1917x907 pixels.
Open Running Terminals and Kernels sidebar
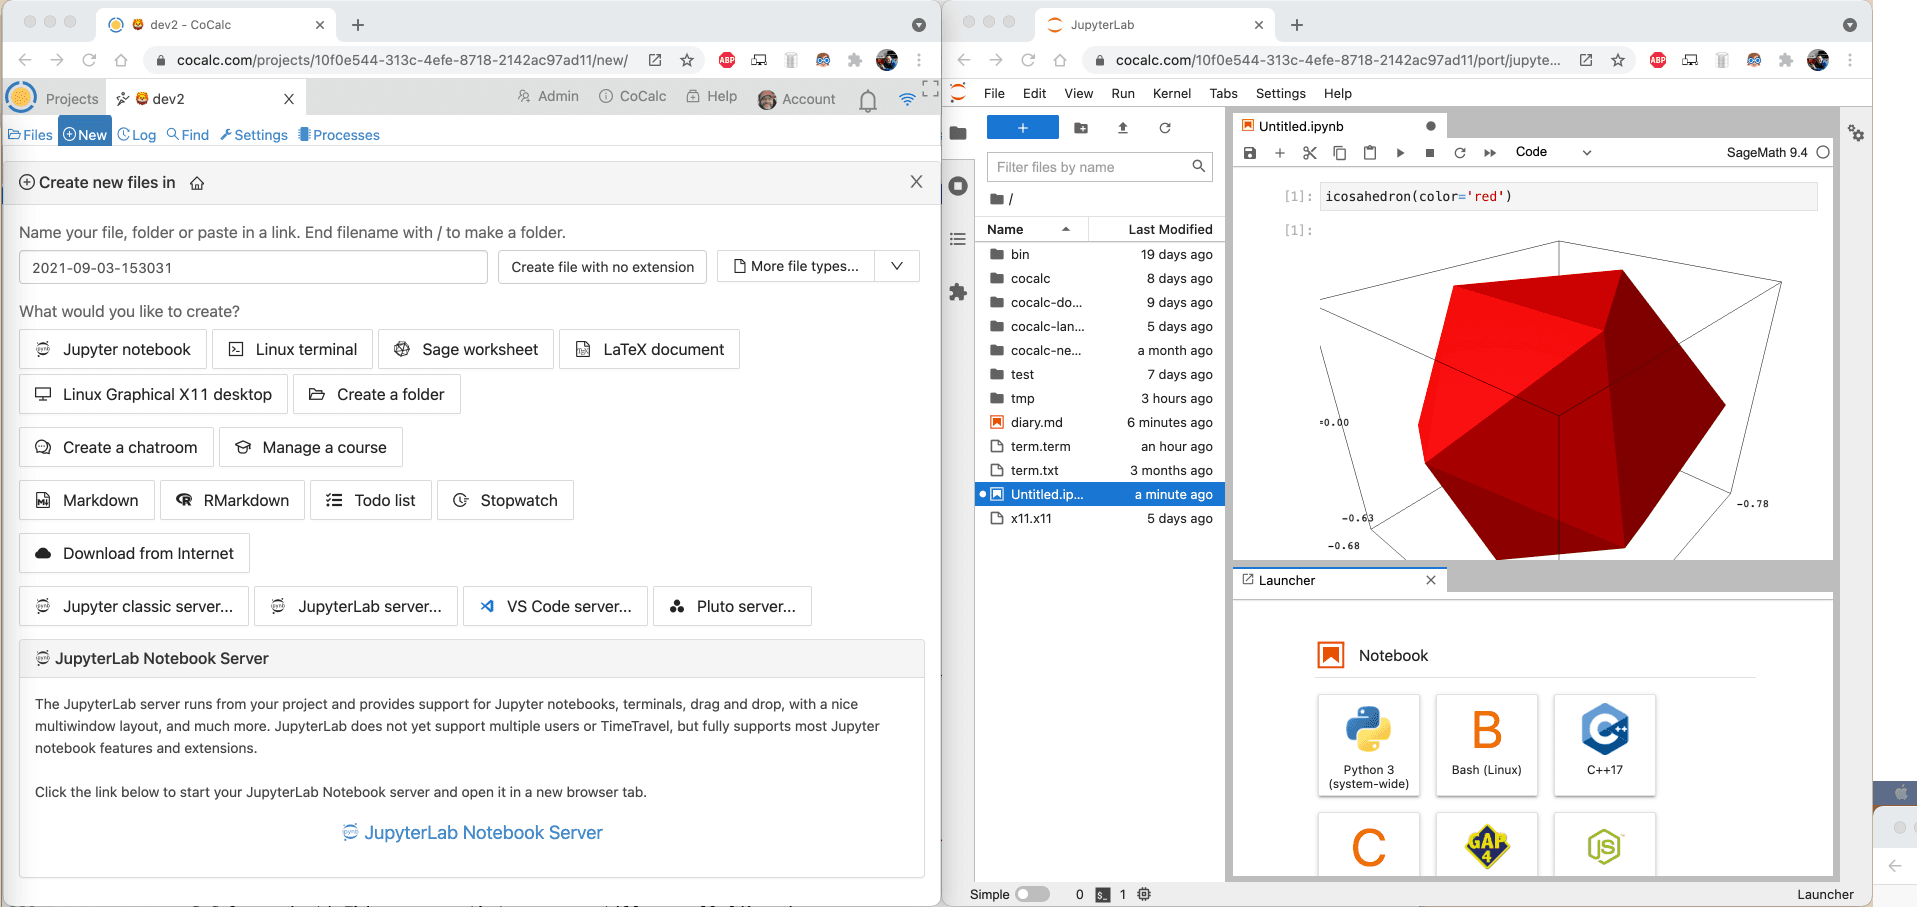coord(958,186)
